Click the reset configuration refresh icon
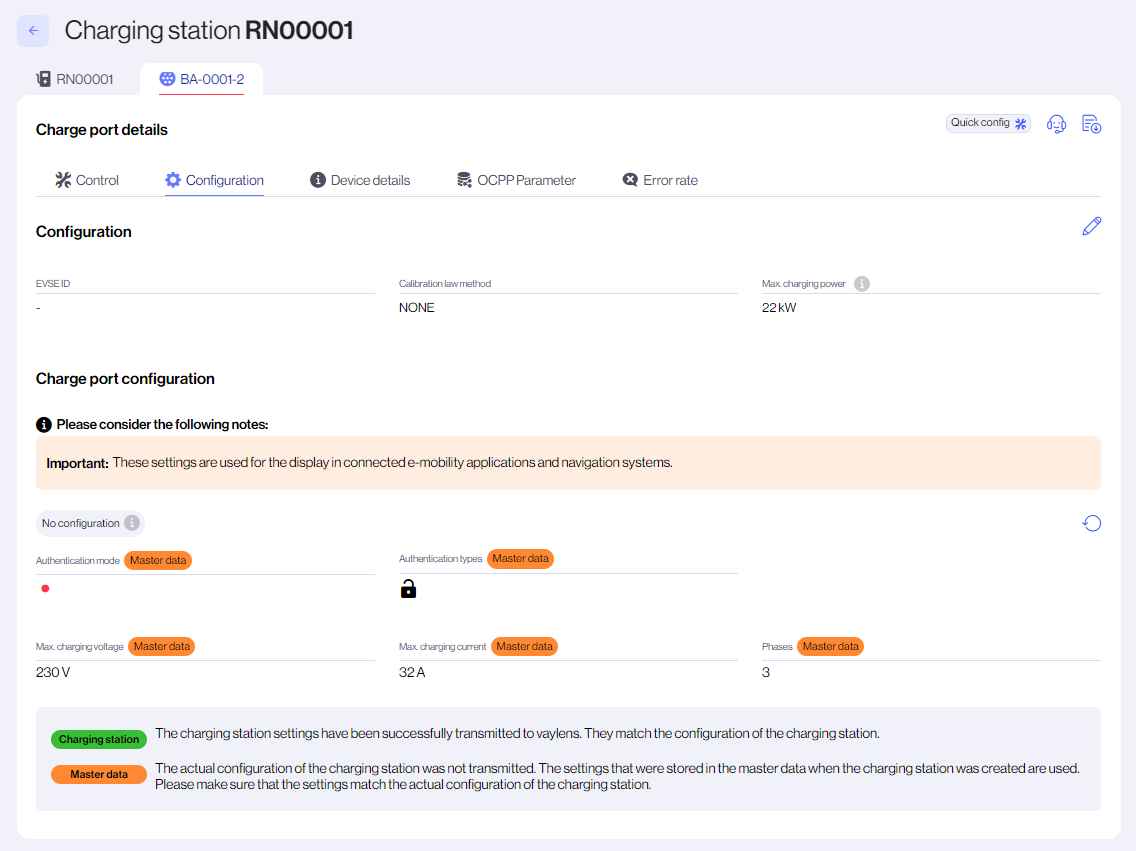This screenshot has width=1136, height=851. 1092,523
